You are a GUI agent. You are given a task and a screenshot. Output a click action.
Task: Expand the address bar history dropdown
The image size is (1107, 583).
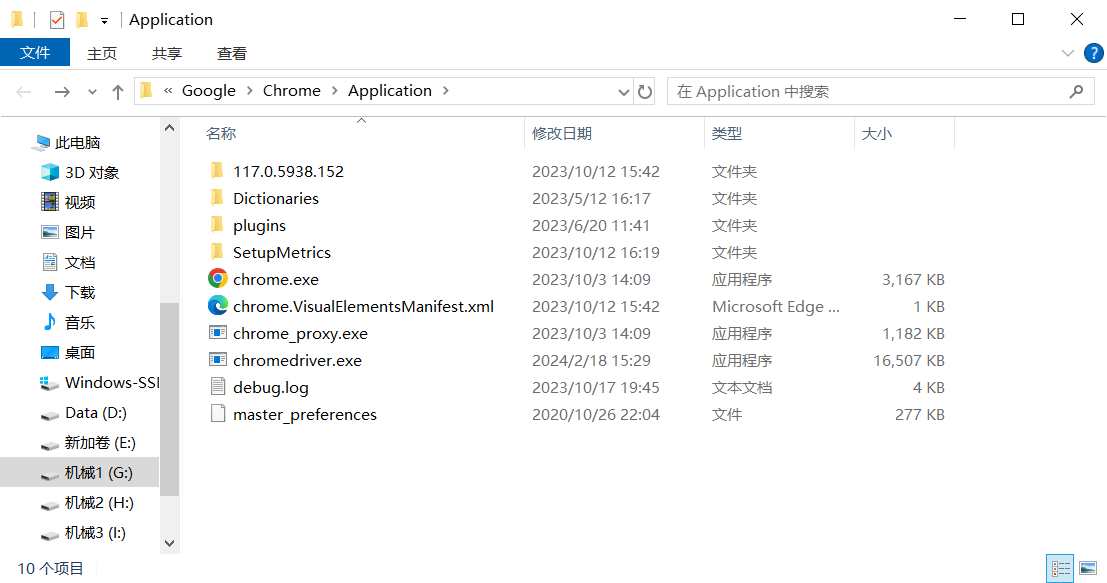[623, 92]
